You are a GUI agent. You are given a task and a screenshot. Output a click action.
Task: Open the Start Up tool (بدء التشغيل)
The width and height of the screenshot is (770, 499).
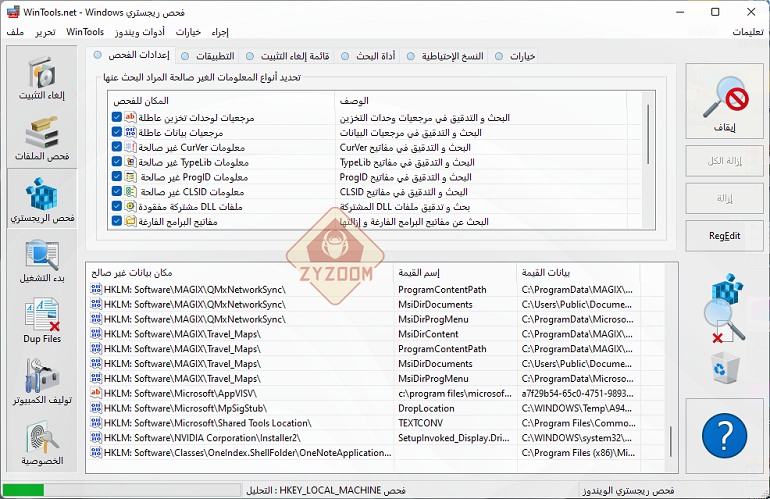pos(42,261)
